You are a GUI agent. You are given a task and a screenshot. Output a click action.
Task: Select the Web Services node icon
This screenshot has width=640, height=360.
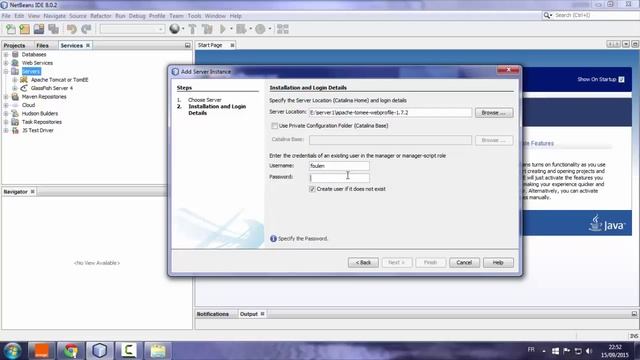(x=15, y=63)
